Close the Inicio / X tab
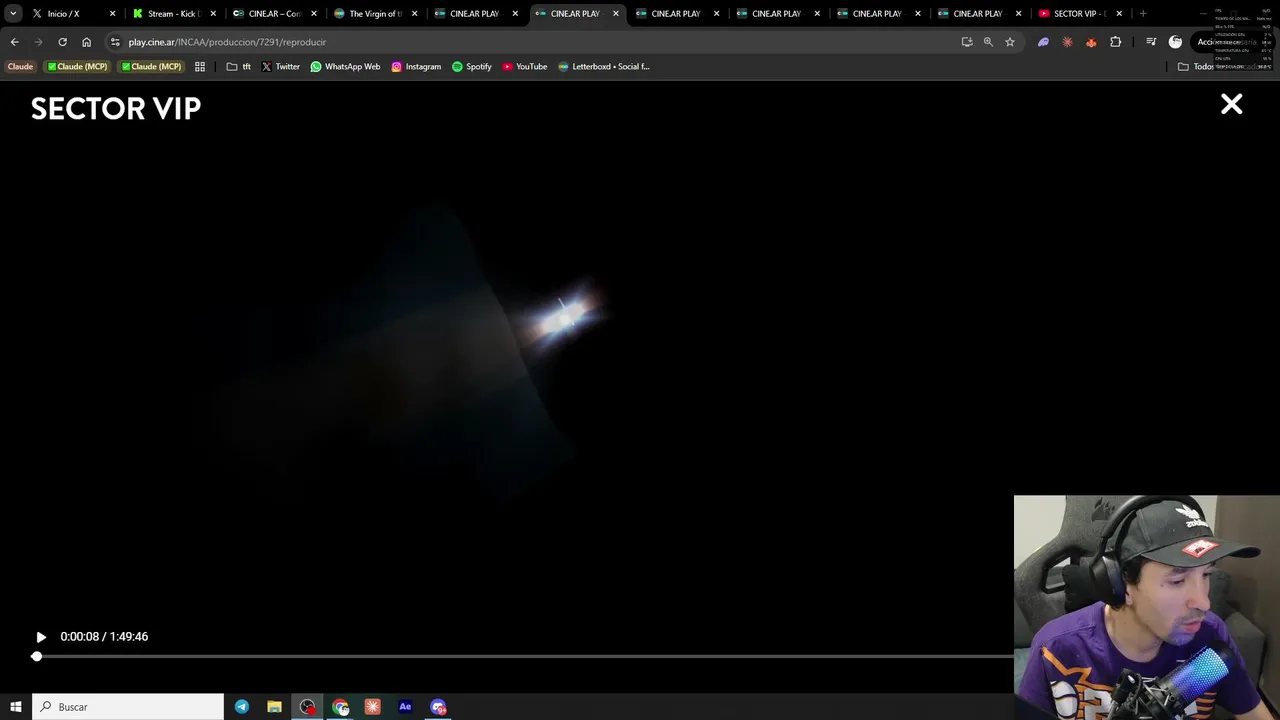 point(112,14)
